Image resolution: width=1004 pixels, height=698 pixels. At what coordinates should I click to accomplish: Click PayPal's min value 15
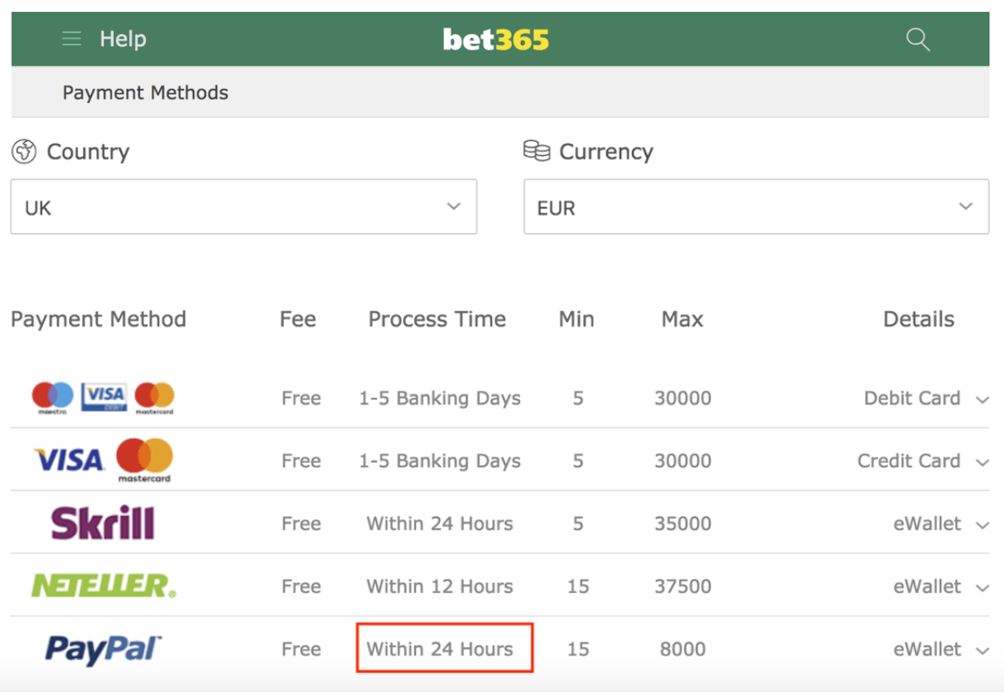pos(578,649)
